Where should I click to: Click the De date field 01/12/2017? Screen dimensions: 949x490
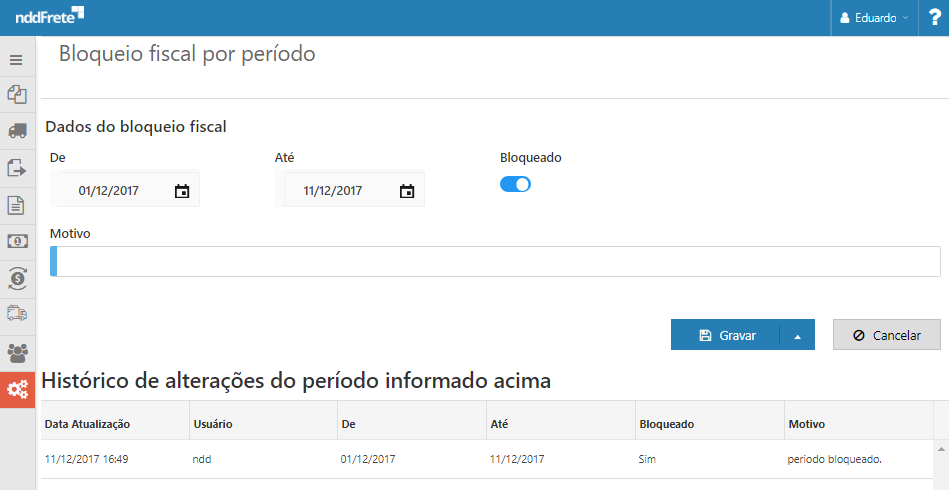click(109, 191)
